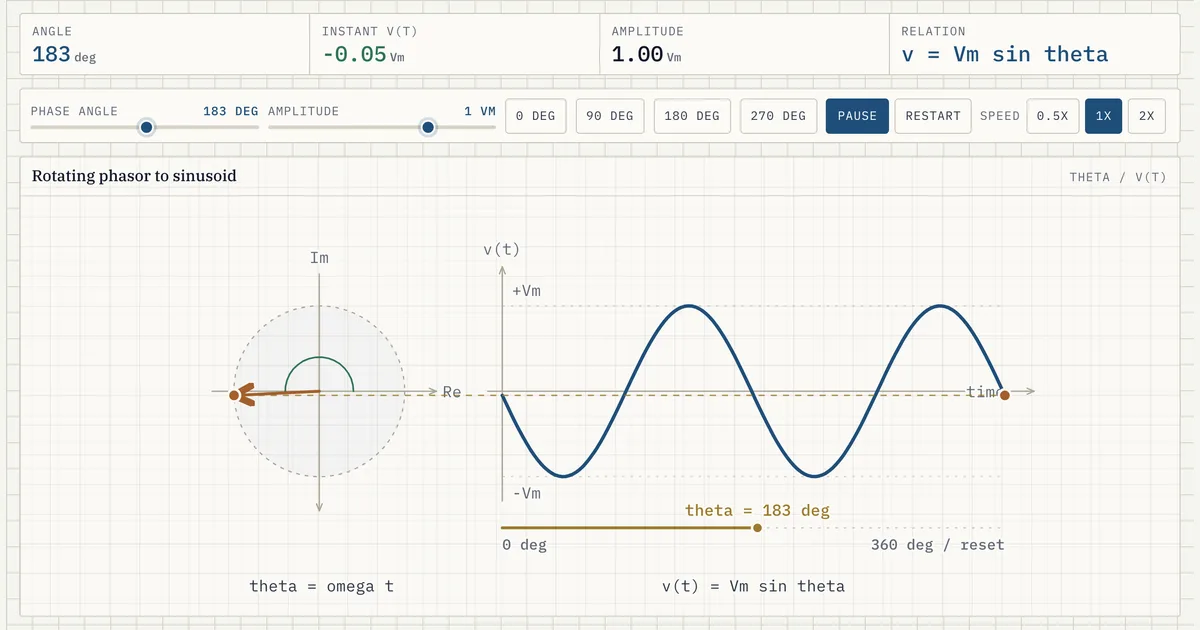Click the '1 VM' amplitude slider value
Viewport: 1200px width, 630px height.
coord(480,111)
